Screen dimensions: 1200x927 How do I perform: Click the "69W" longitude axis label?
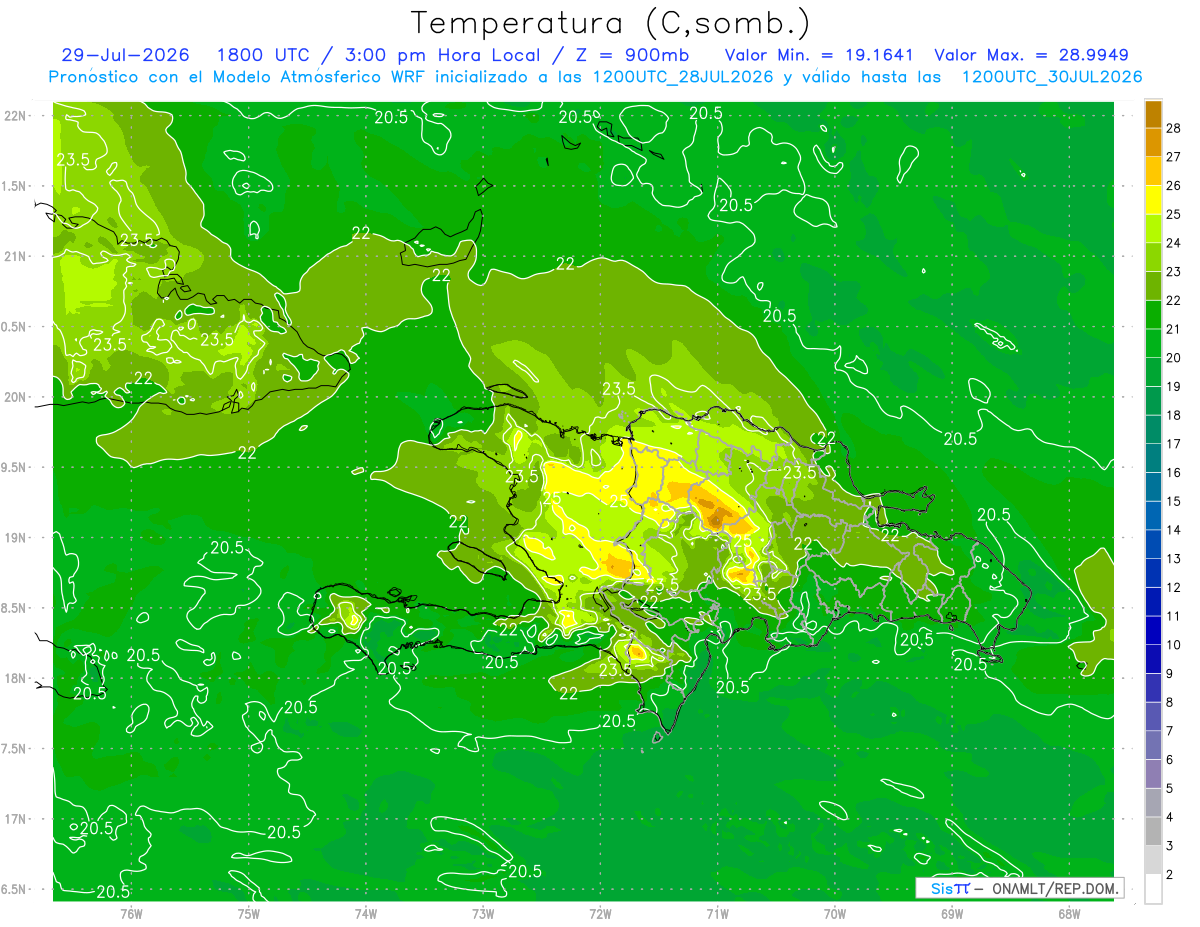point(952,914)
